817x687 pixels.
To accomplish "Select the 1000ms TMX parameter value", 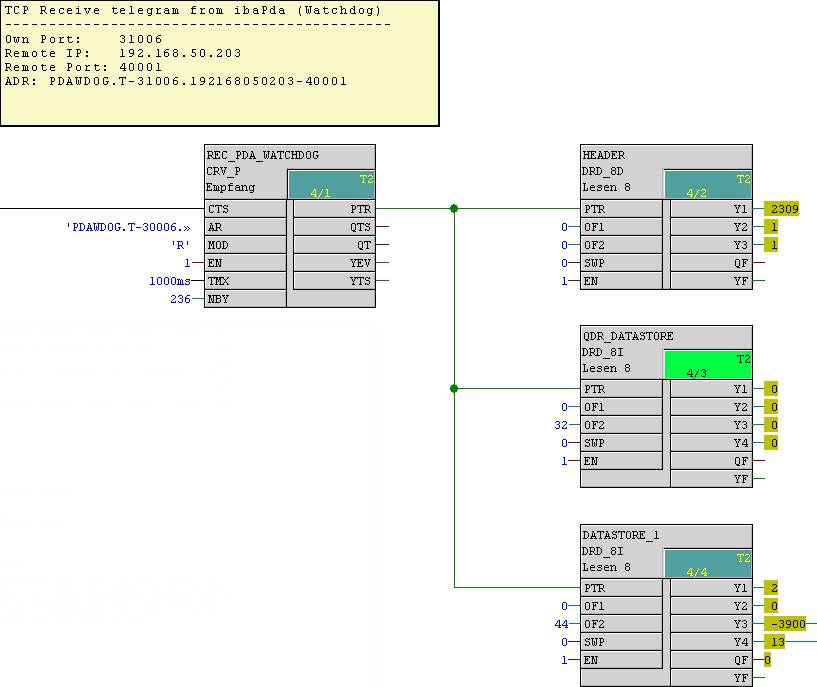I will (169, 281).
